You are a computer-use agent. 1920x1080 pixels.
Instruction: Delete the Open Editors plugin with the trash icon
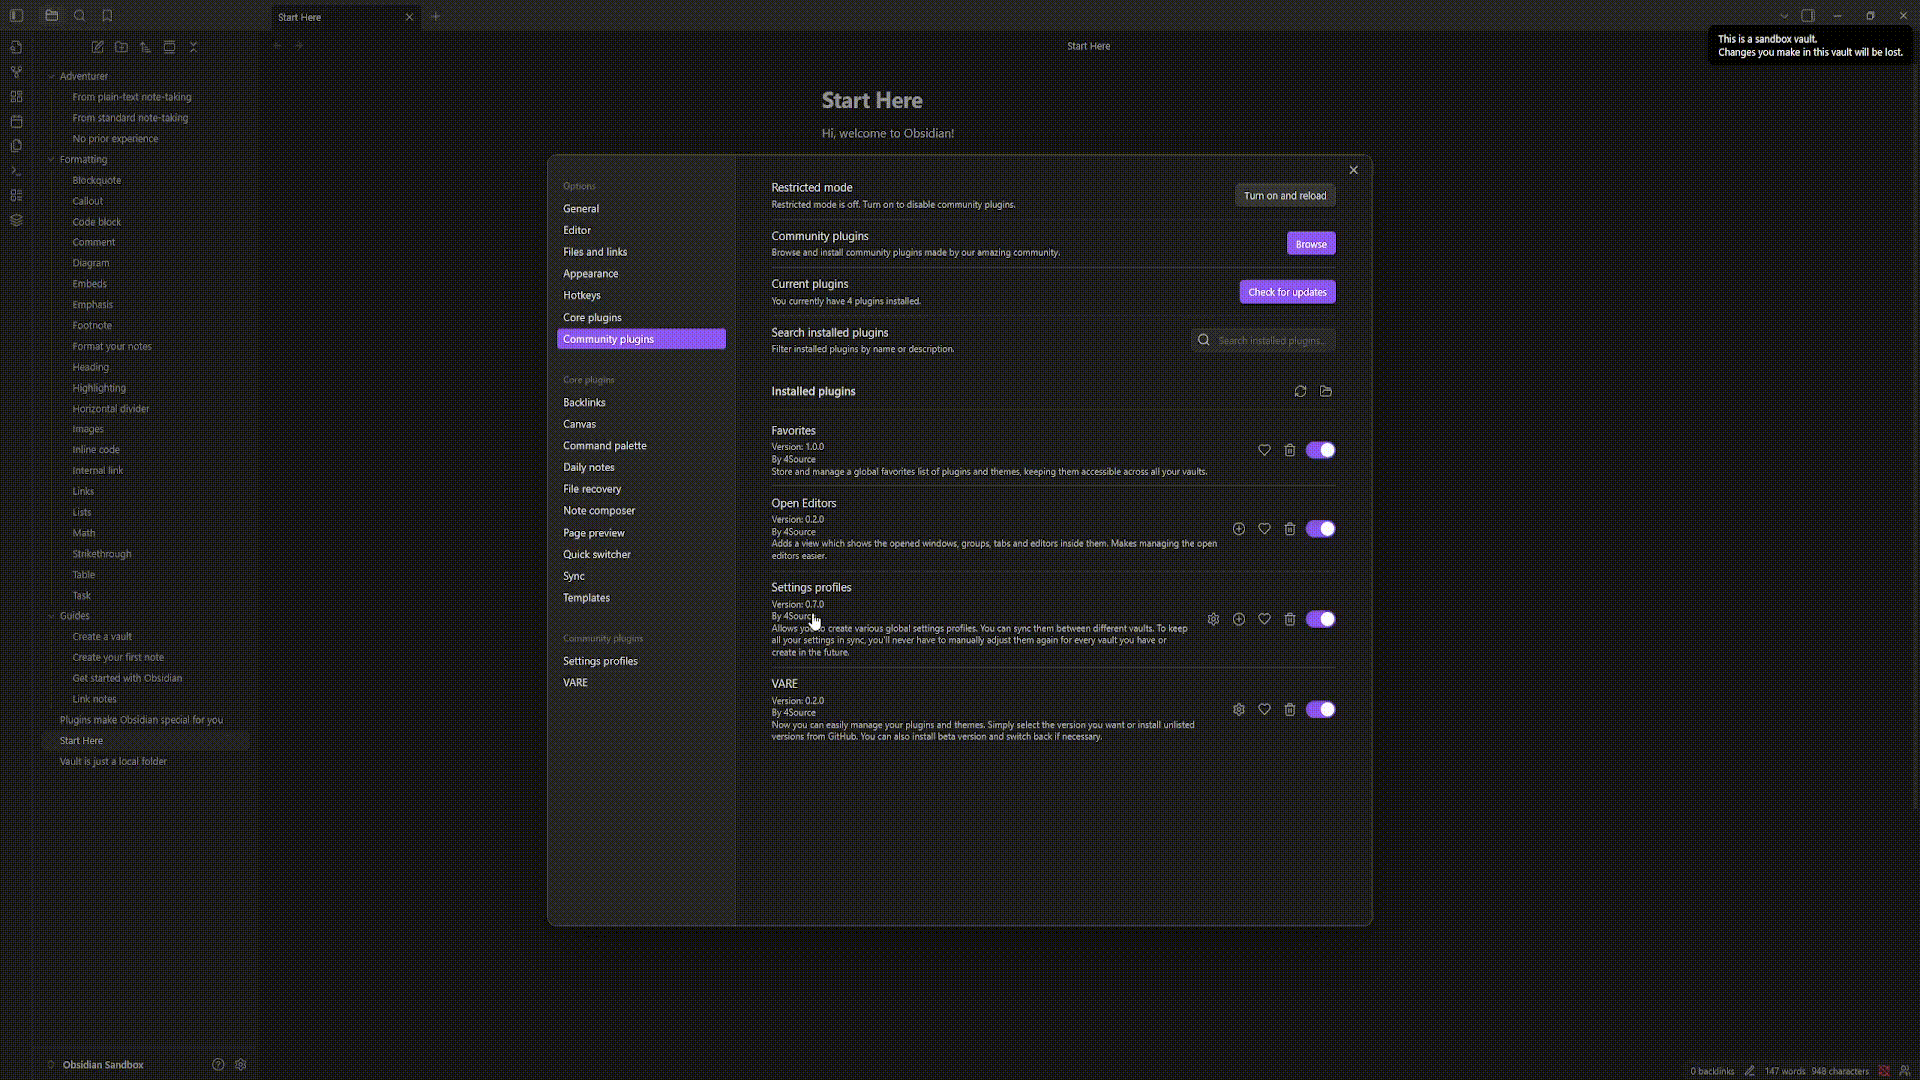[1290, 529]
